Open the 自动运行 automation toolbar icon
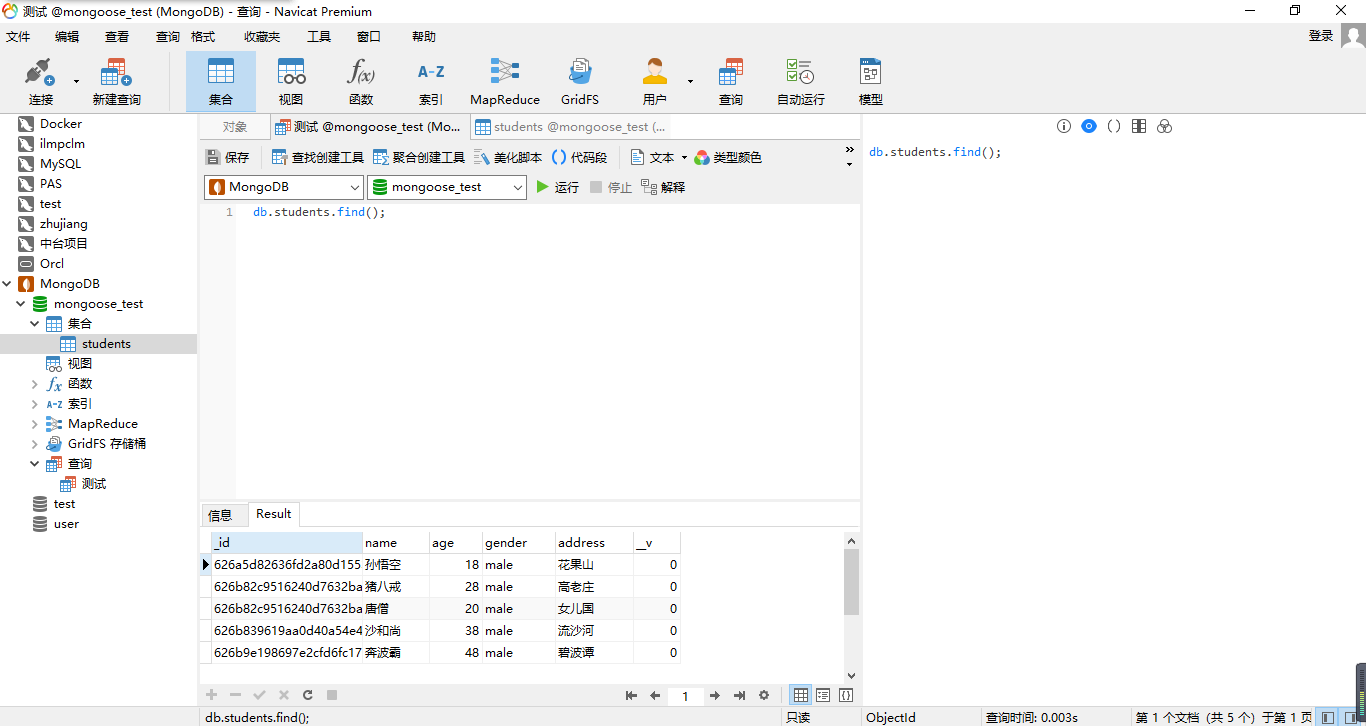Image resolution: width=1366 pixels, height=726 pixels. (x=801, y=82)
